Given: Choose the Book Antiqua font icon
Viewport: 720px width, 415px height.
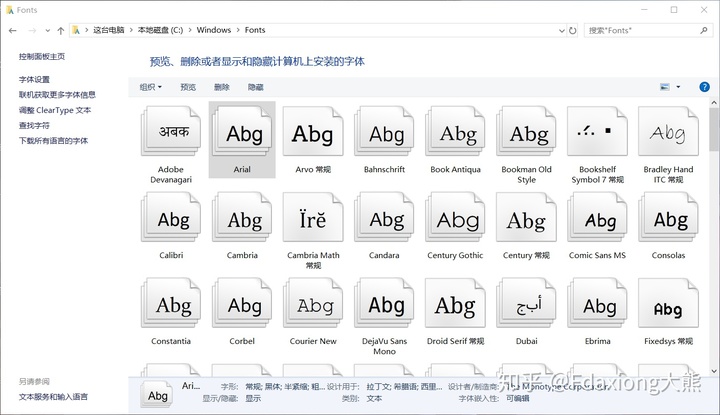Looking at the screenshot, I should pyautogui.click(x=455, y=131).
